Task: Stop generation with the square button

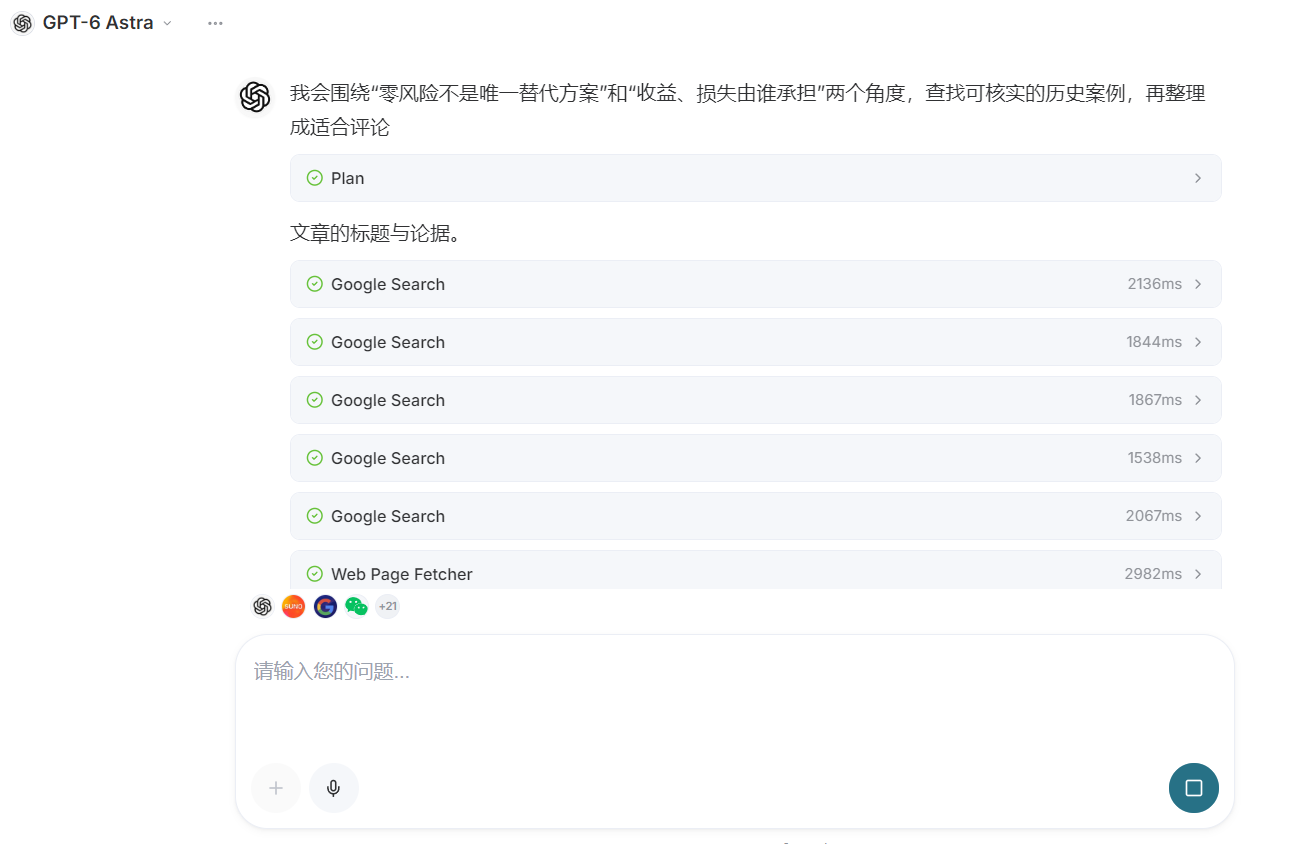Action: [x=1194, y=788]
